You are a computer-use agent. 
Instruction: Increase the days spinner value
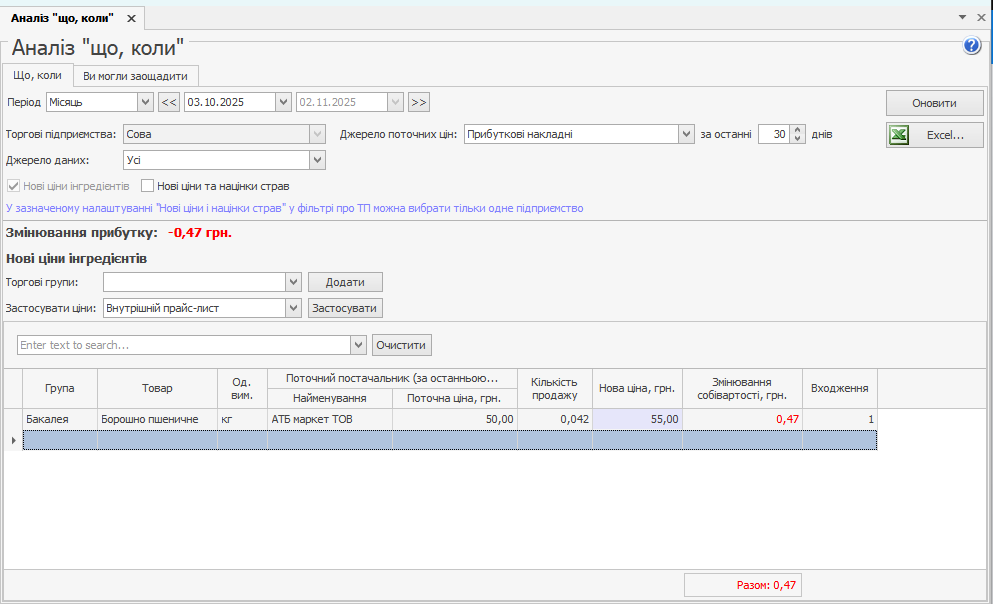tap(797, 129)
